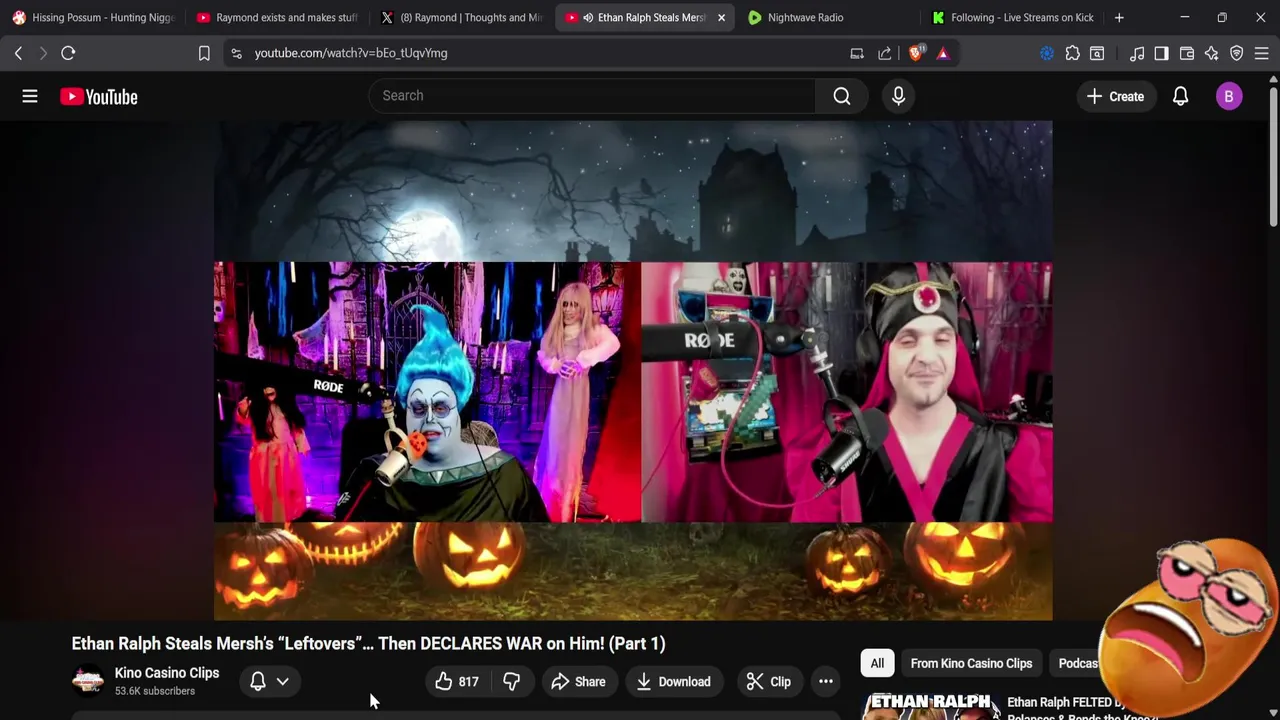The width and height of the screenshot is (1280, 720).
Task: Click the install app icon in the address bar
Action: (x=857, y=53)
